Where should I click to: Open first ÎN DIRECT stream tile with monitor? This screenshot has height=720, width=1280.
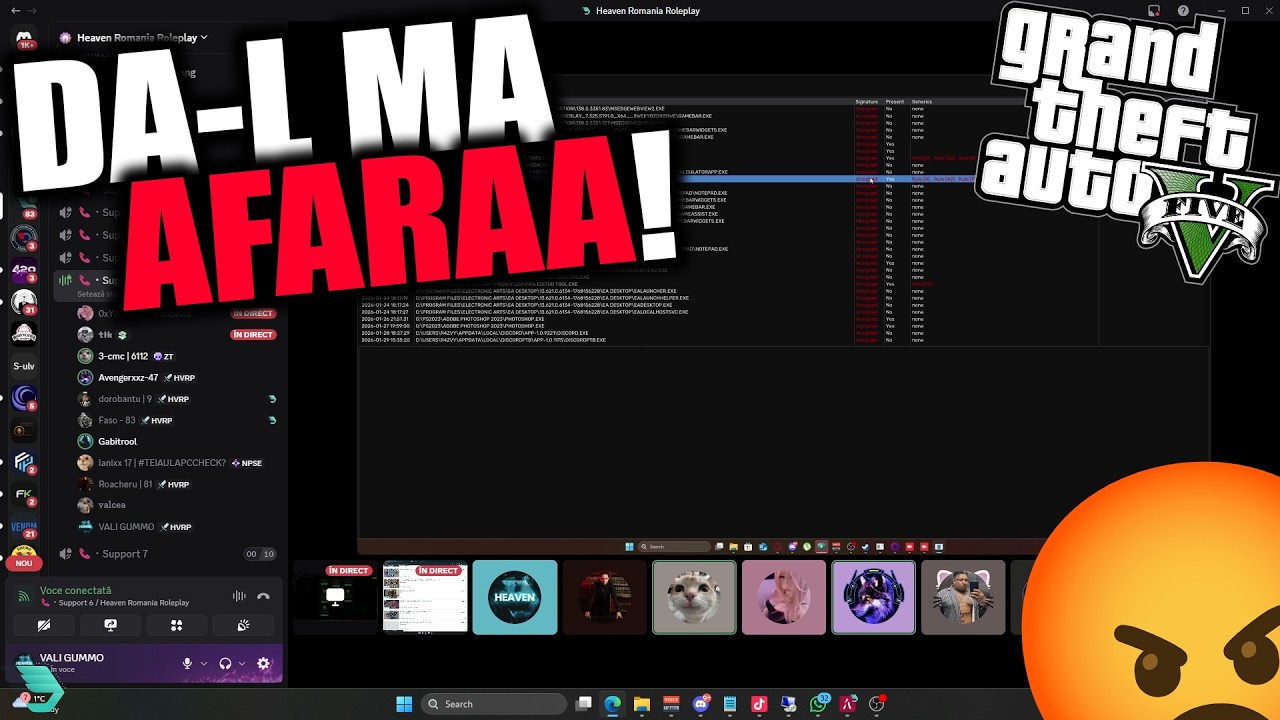336,597
